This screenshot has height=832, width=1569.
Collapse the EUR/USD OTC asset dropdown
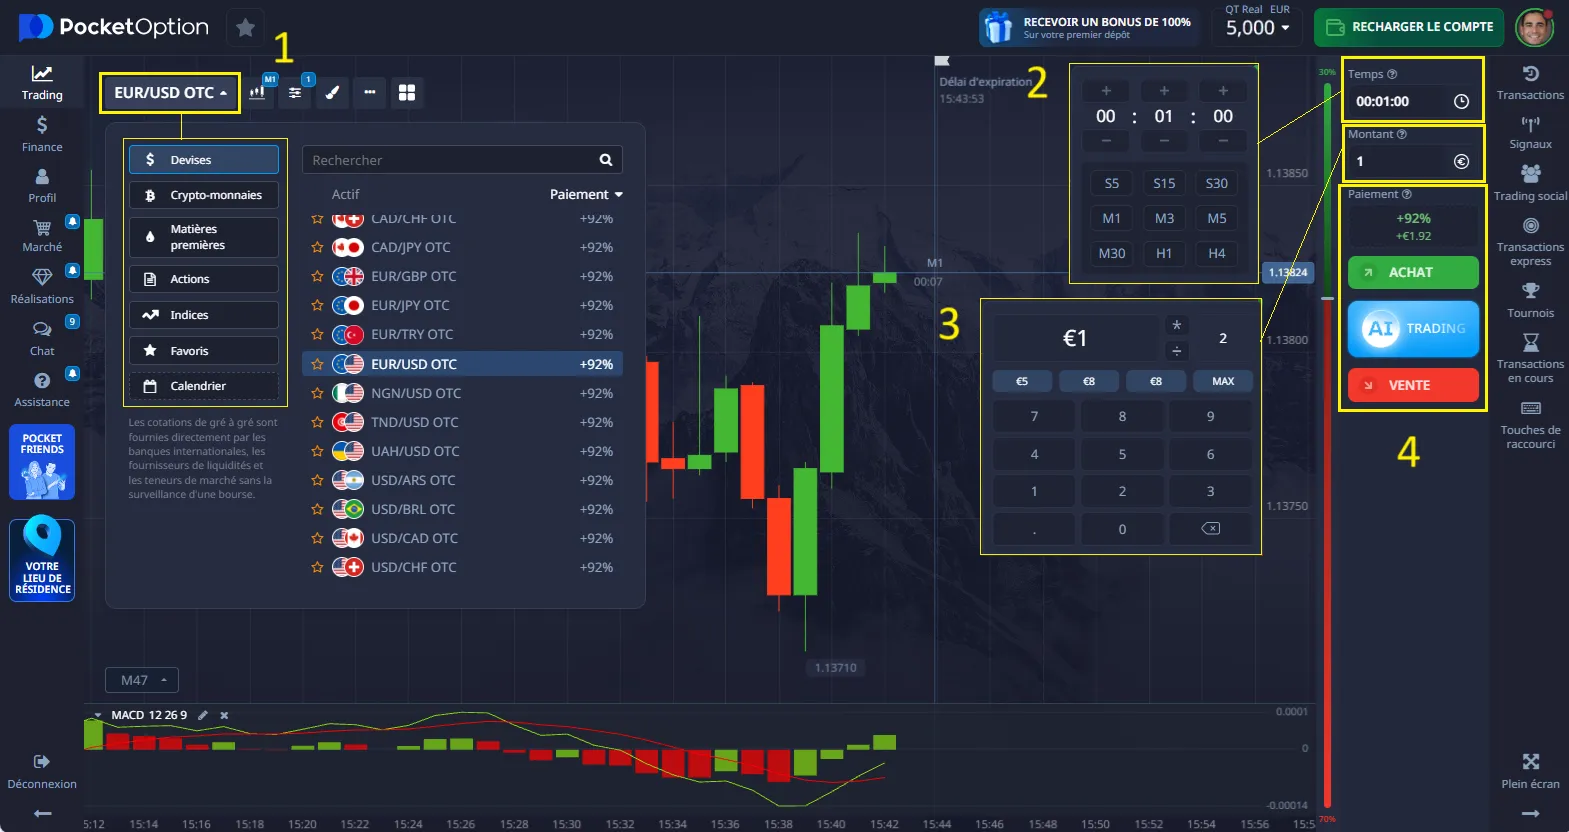(170, 93)
